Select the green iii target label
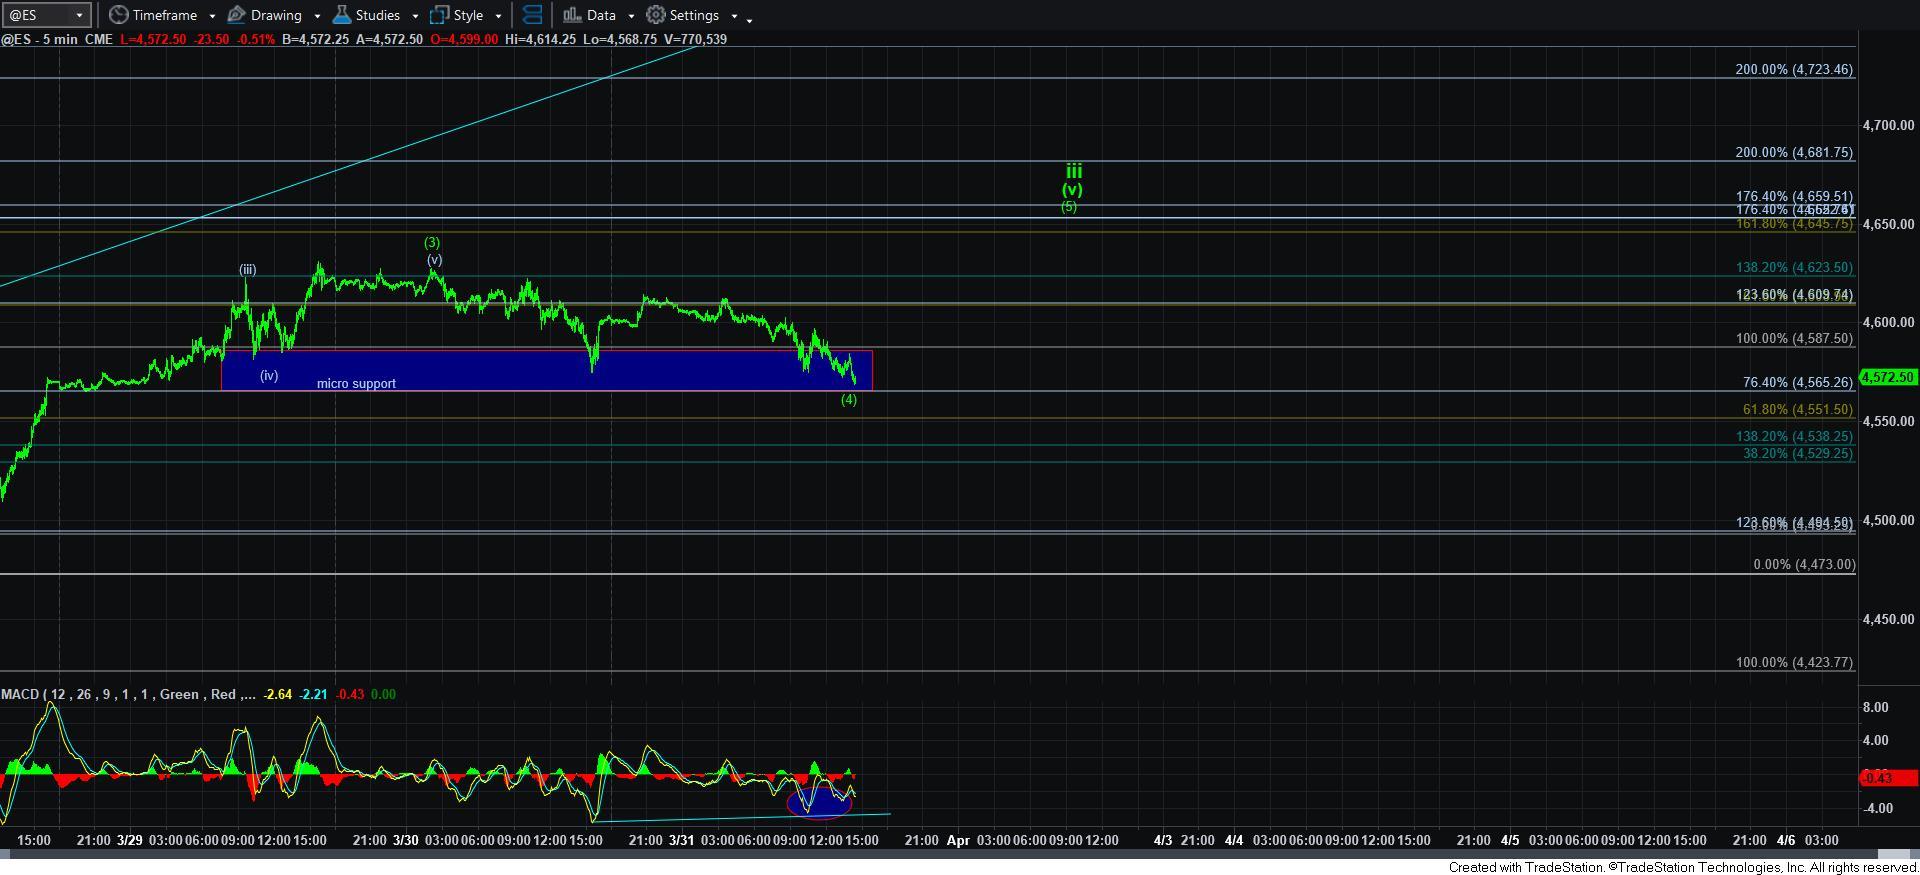This screenshot has width=1920, height=875. [x=1073, y=171]
